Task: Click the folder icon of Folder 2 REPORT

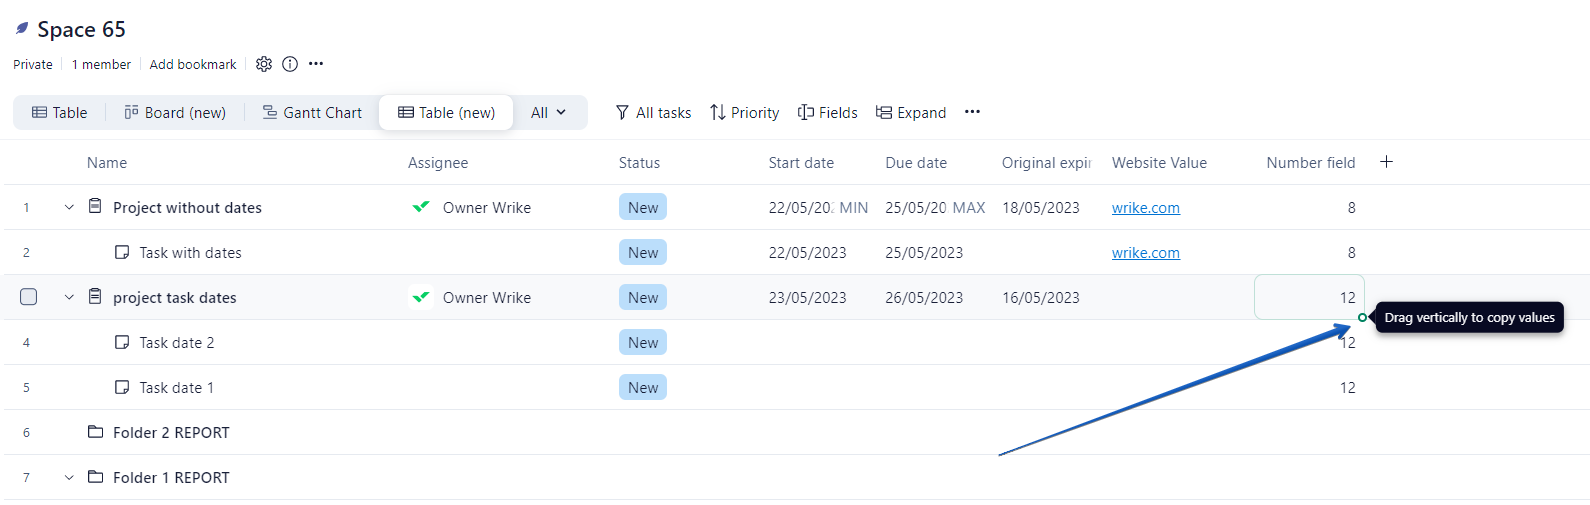Action: [x=96, y=432]
